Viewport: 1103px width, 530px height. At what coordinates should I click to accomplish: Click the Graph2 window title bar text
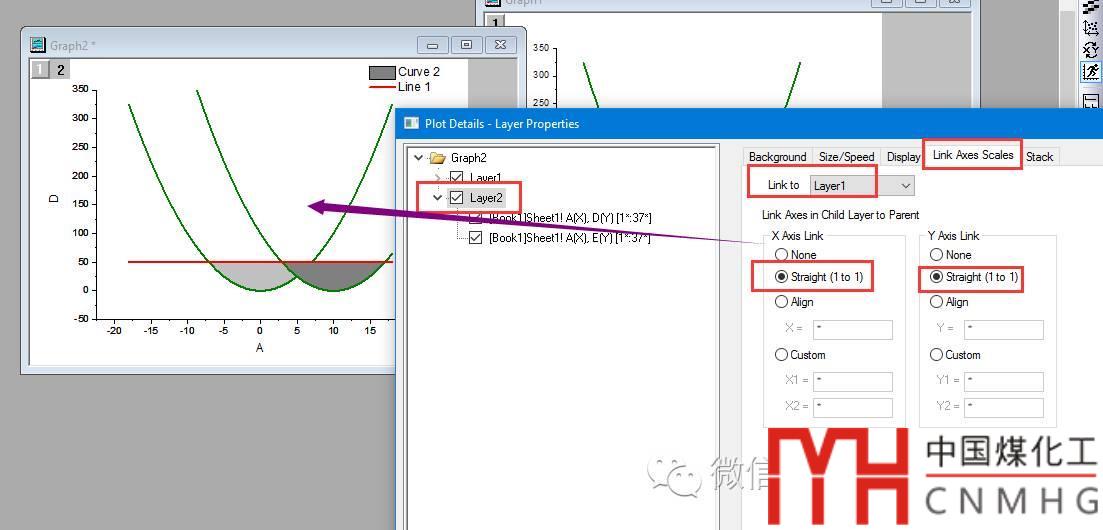click(x=72, y=46)
